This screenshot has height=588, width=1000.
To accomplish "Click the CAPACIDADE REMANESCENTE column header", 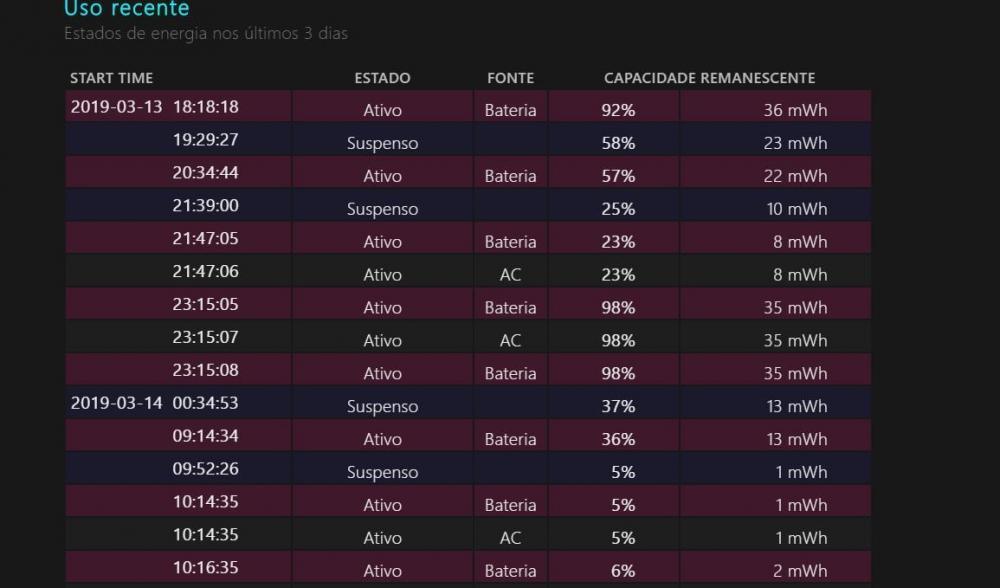I will 709,78.
